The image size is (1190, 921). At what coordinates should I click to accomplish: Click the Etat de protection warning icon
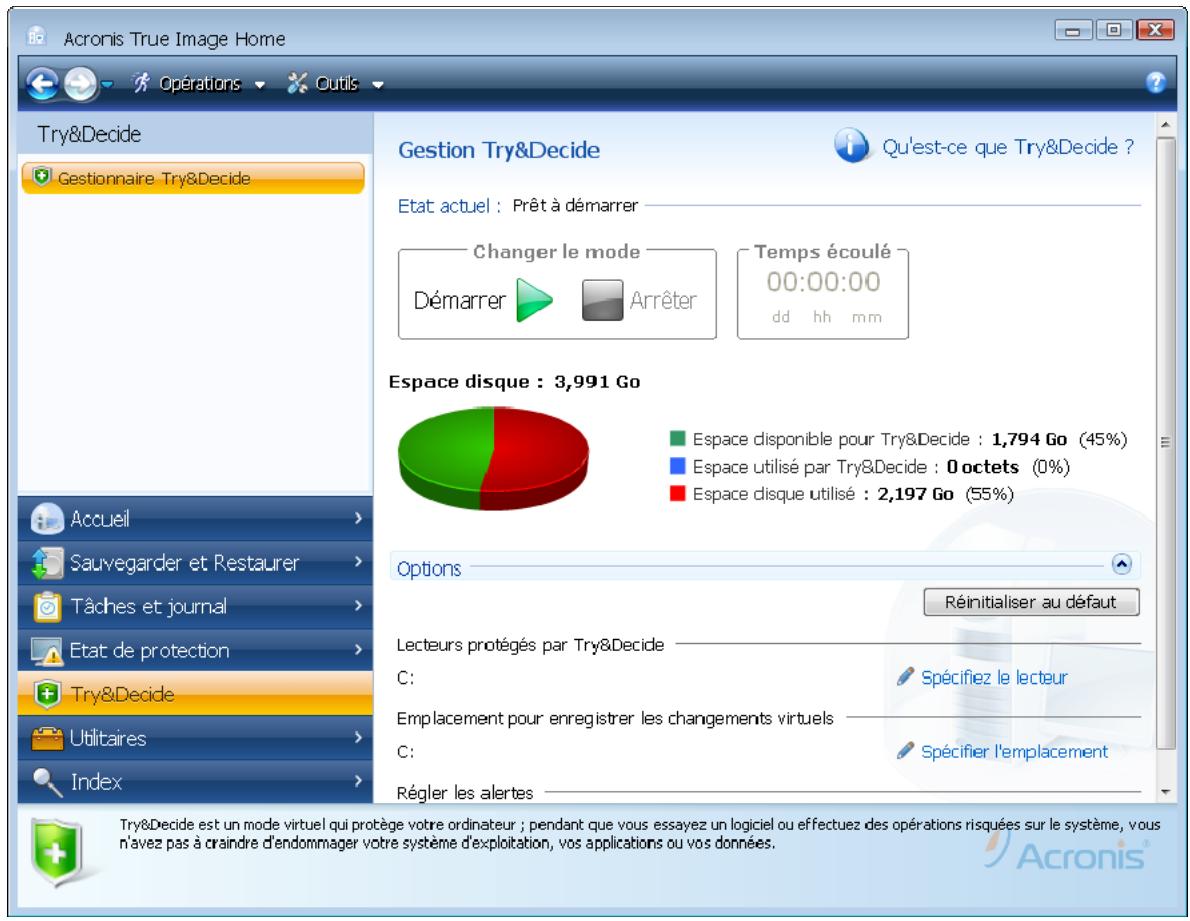point(47,651)
